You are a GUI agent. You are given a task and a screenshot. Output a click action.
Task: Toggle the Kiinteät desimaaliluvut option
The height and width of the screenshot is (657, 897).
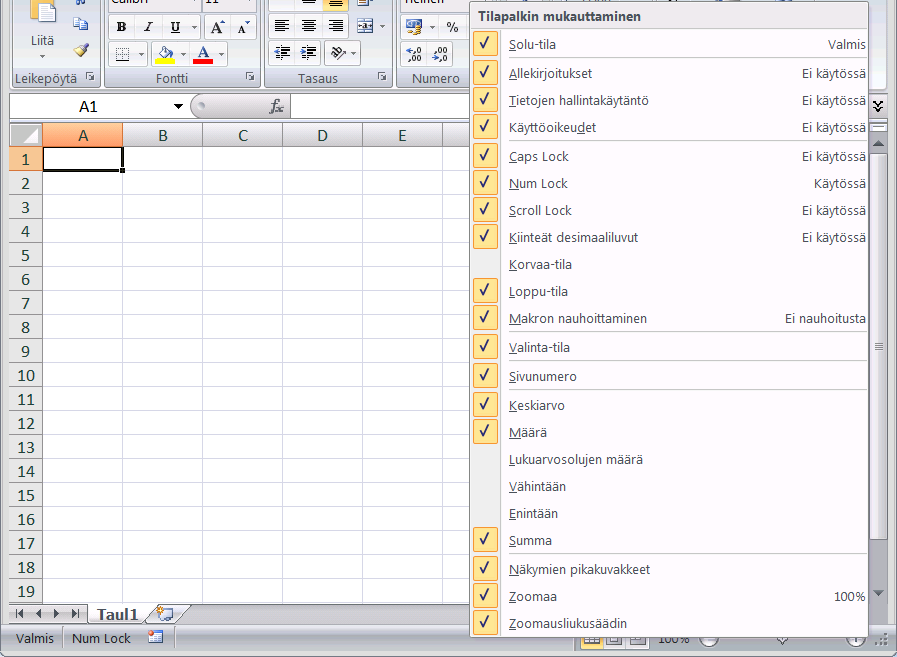[x=669, y=237]
